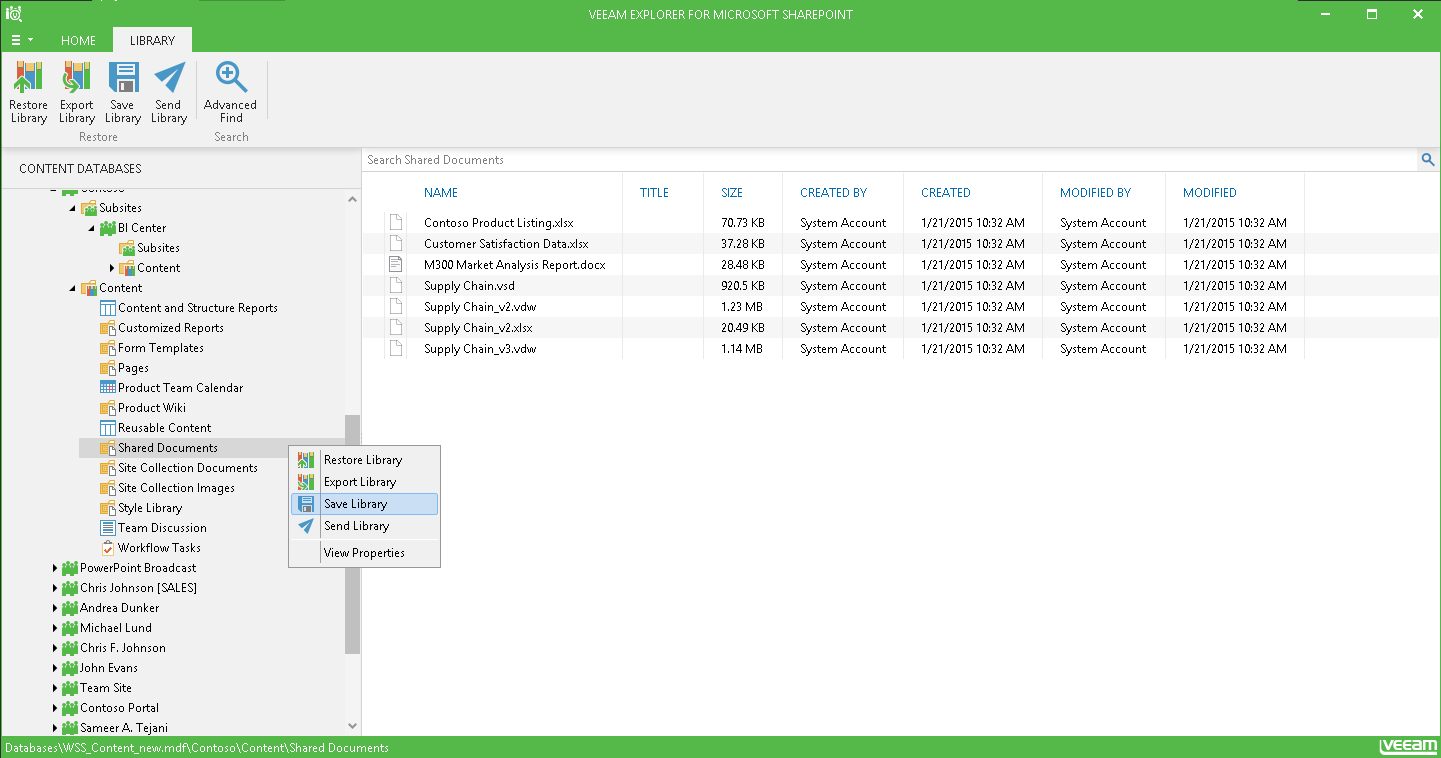Image resolution: width=1441 pixels, height=758 pixels.
Task: Click the database path in the status bar
Action: click(197, 748)
